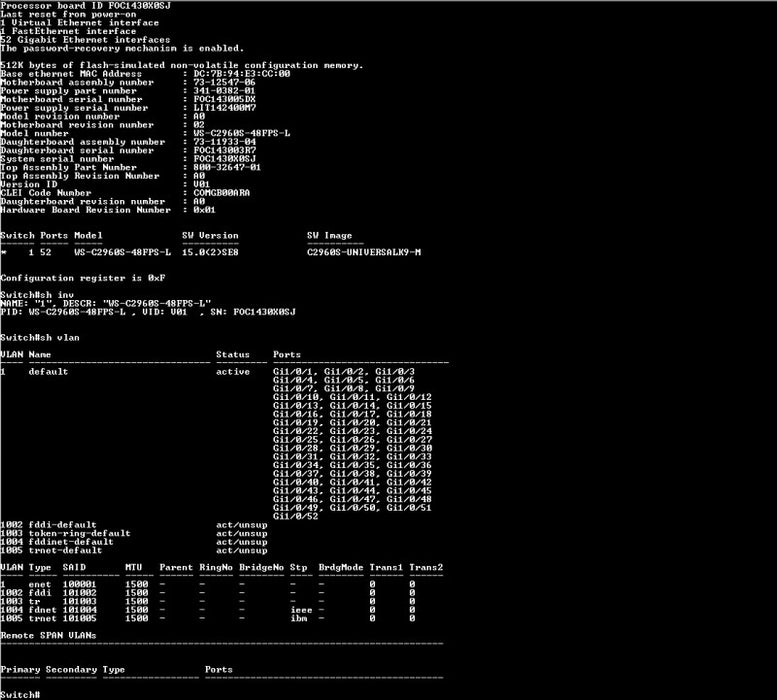Click the 'BrdgMode' column header

pyautogui.click(x=341, y=567)
